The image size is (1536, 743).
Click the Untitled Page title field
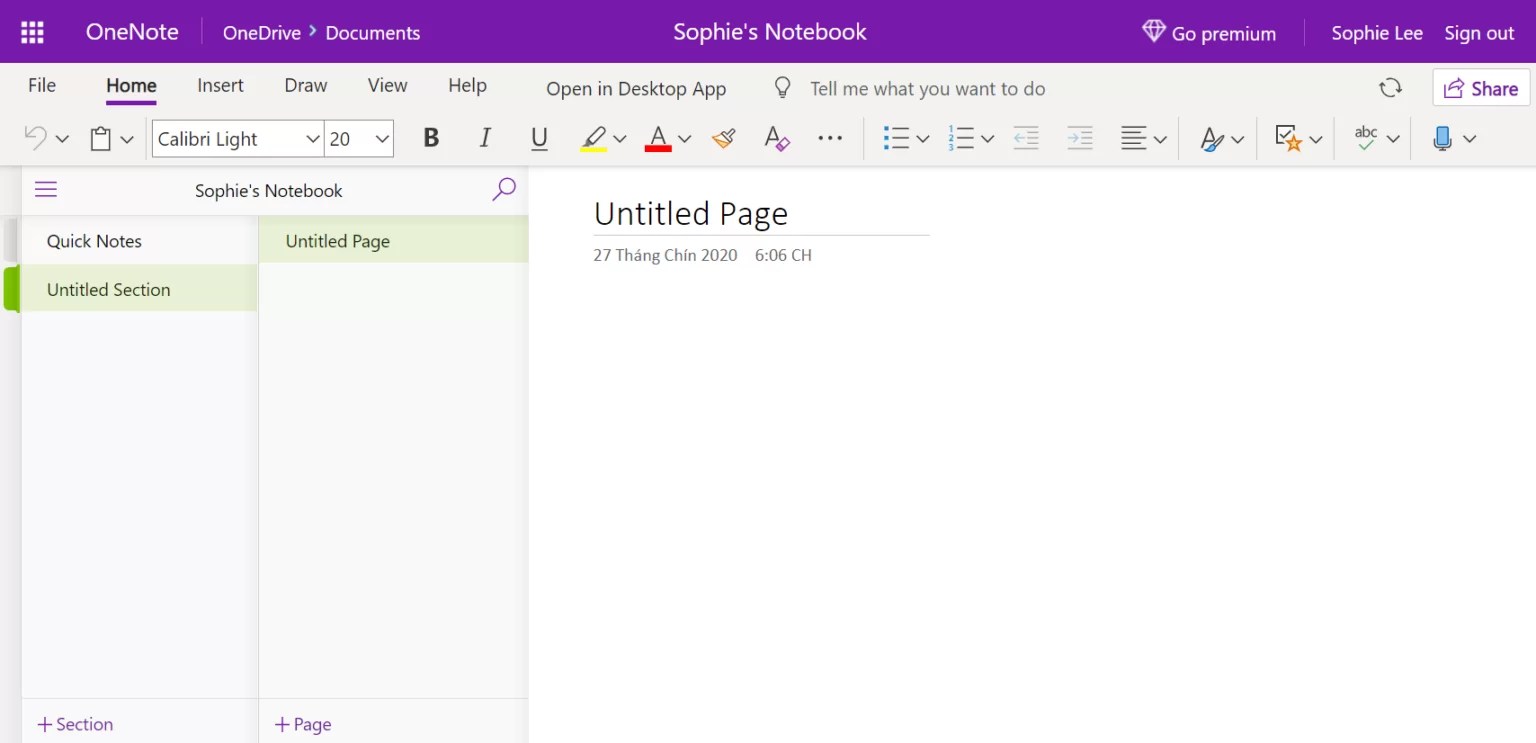tap(761, 213)
